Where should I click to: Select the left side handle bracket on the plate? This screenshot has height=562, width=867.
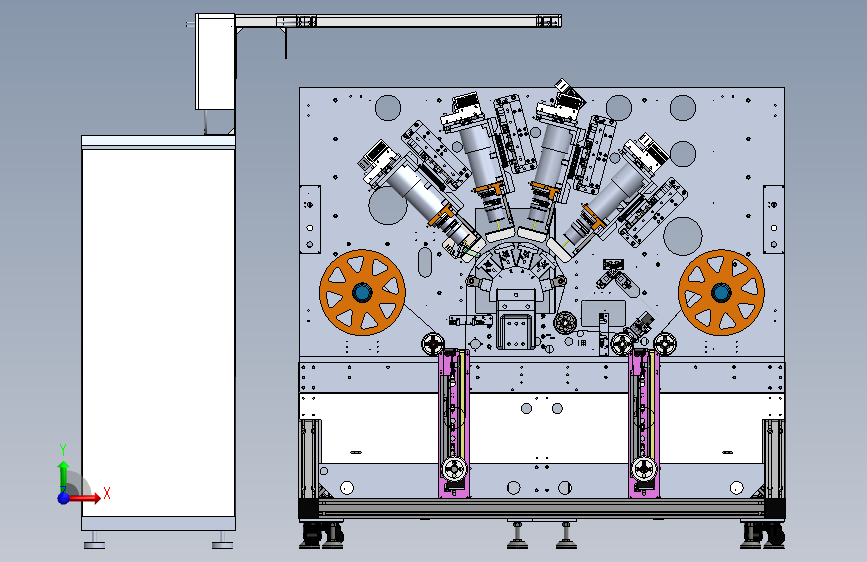tap(310, 220)
